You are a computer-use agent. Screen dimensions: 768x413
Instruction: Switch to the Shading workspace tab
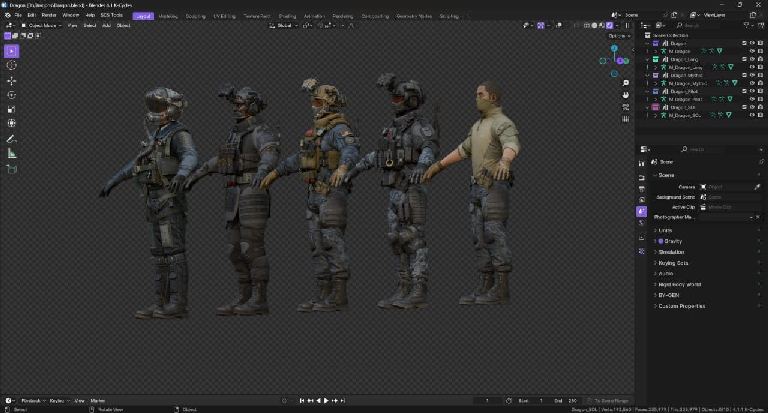pos(288,16)
